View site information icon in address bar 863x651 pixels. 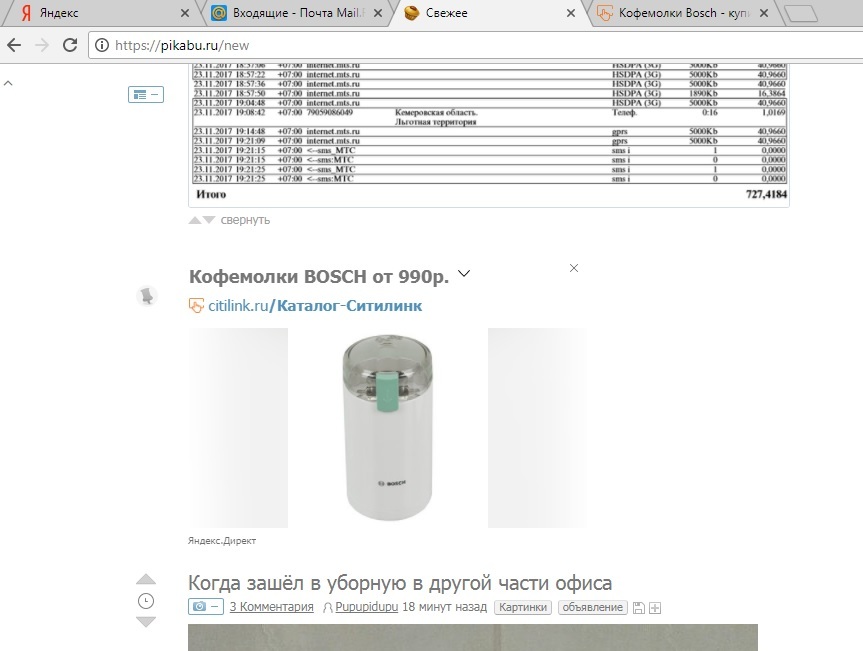tap(102, 45)
